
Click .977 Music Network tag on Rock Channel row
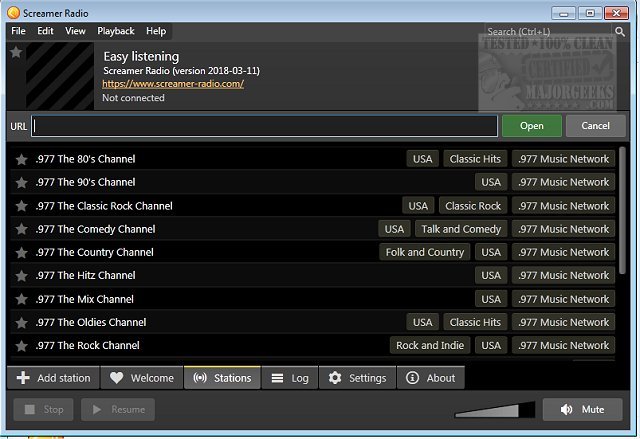(x=563, y=346)
